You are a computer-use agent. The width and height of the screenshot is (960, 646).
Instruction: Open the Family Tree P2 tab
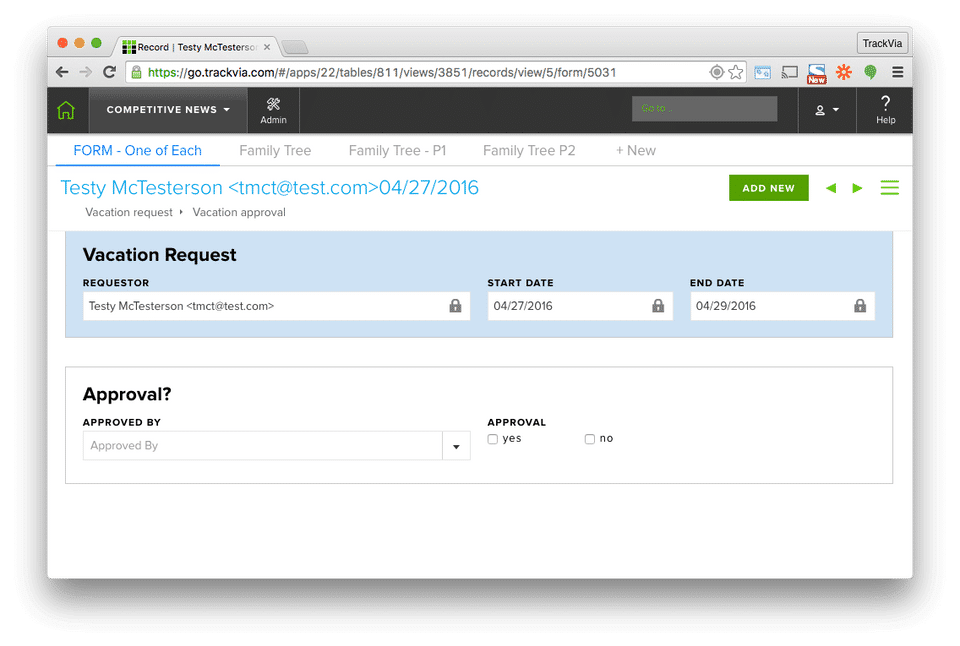click(x=529, y=151)
